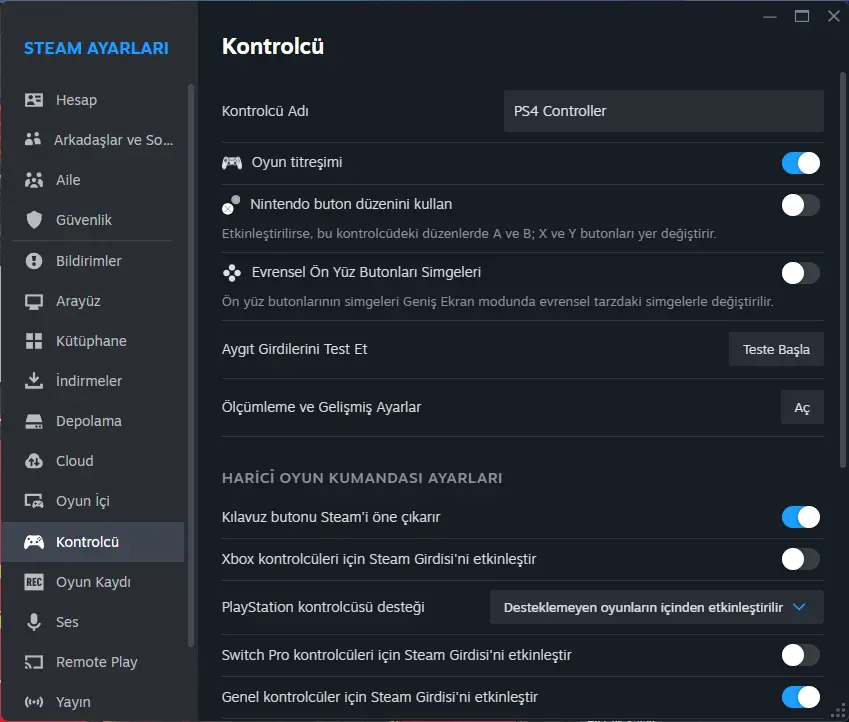Click the İndirmeler download arrow icon
Viewport: 849px width, 722px height.
34,381
